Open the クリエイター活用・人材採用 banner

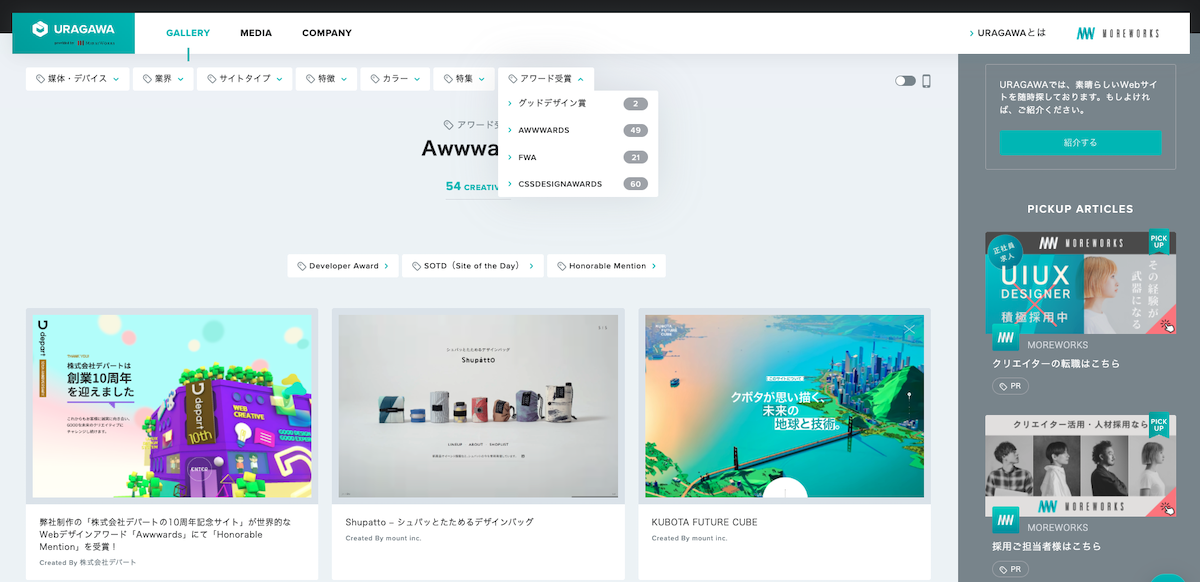coord(1080,466)
